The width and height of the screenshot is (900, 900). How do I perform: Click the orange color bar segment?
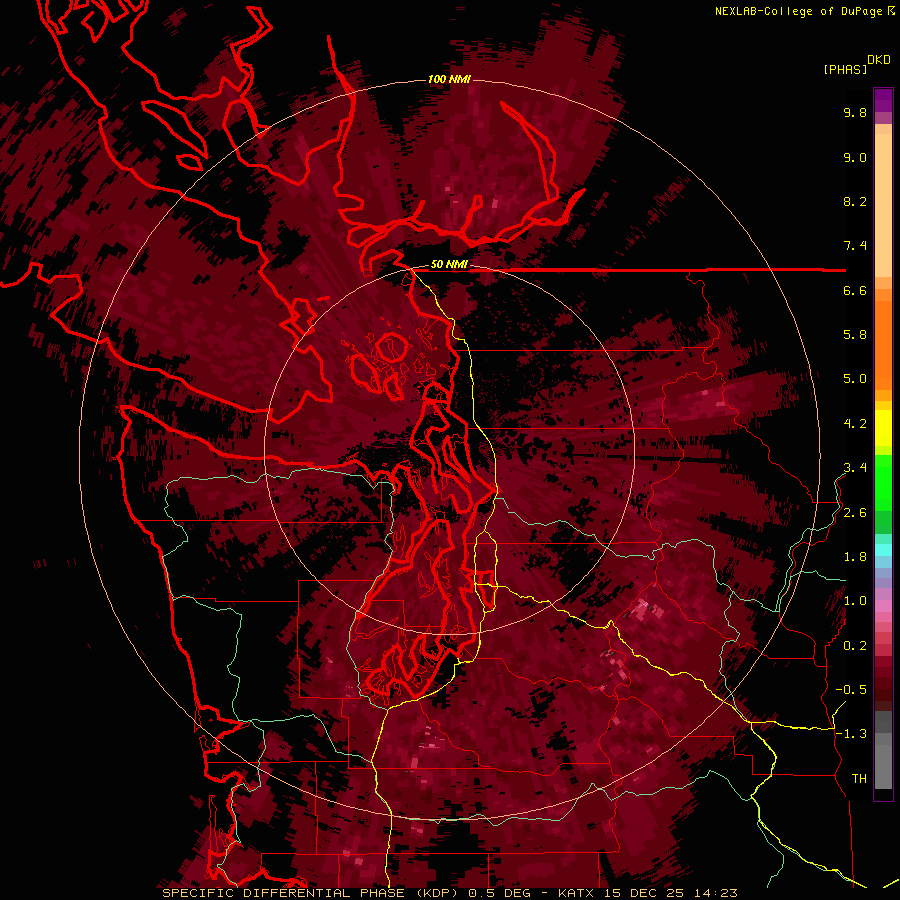pyautogui.click(x=883, y=344)
